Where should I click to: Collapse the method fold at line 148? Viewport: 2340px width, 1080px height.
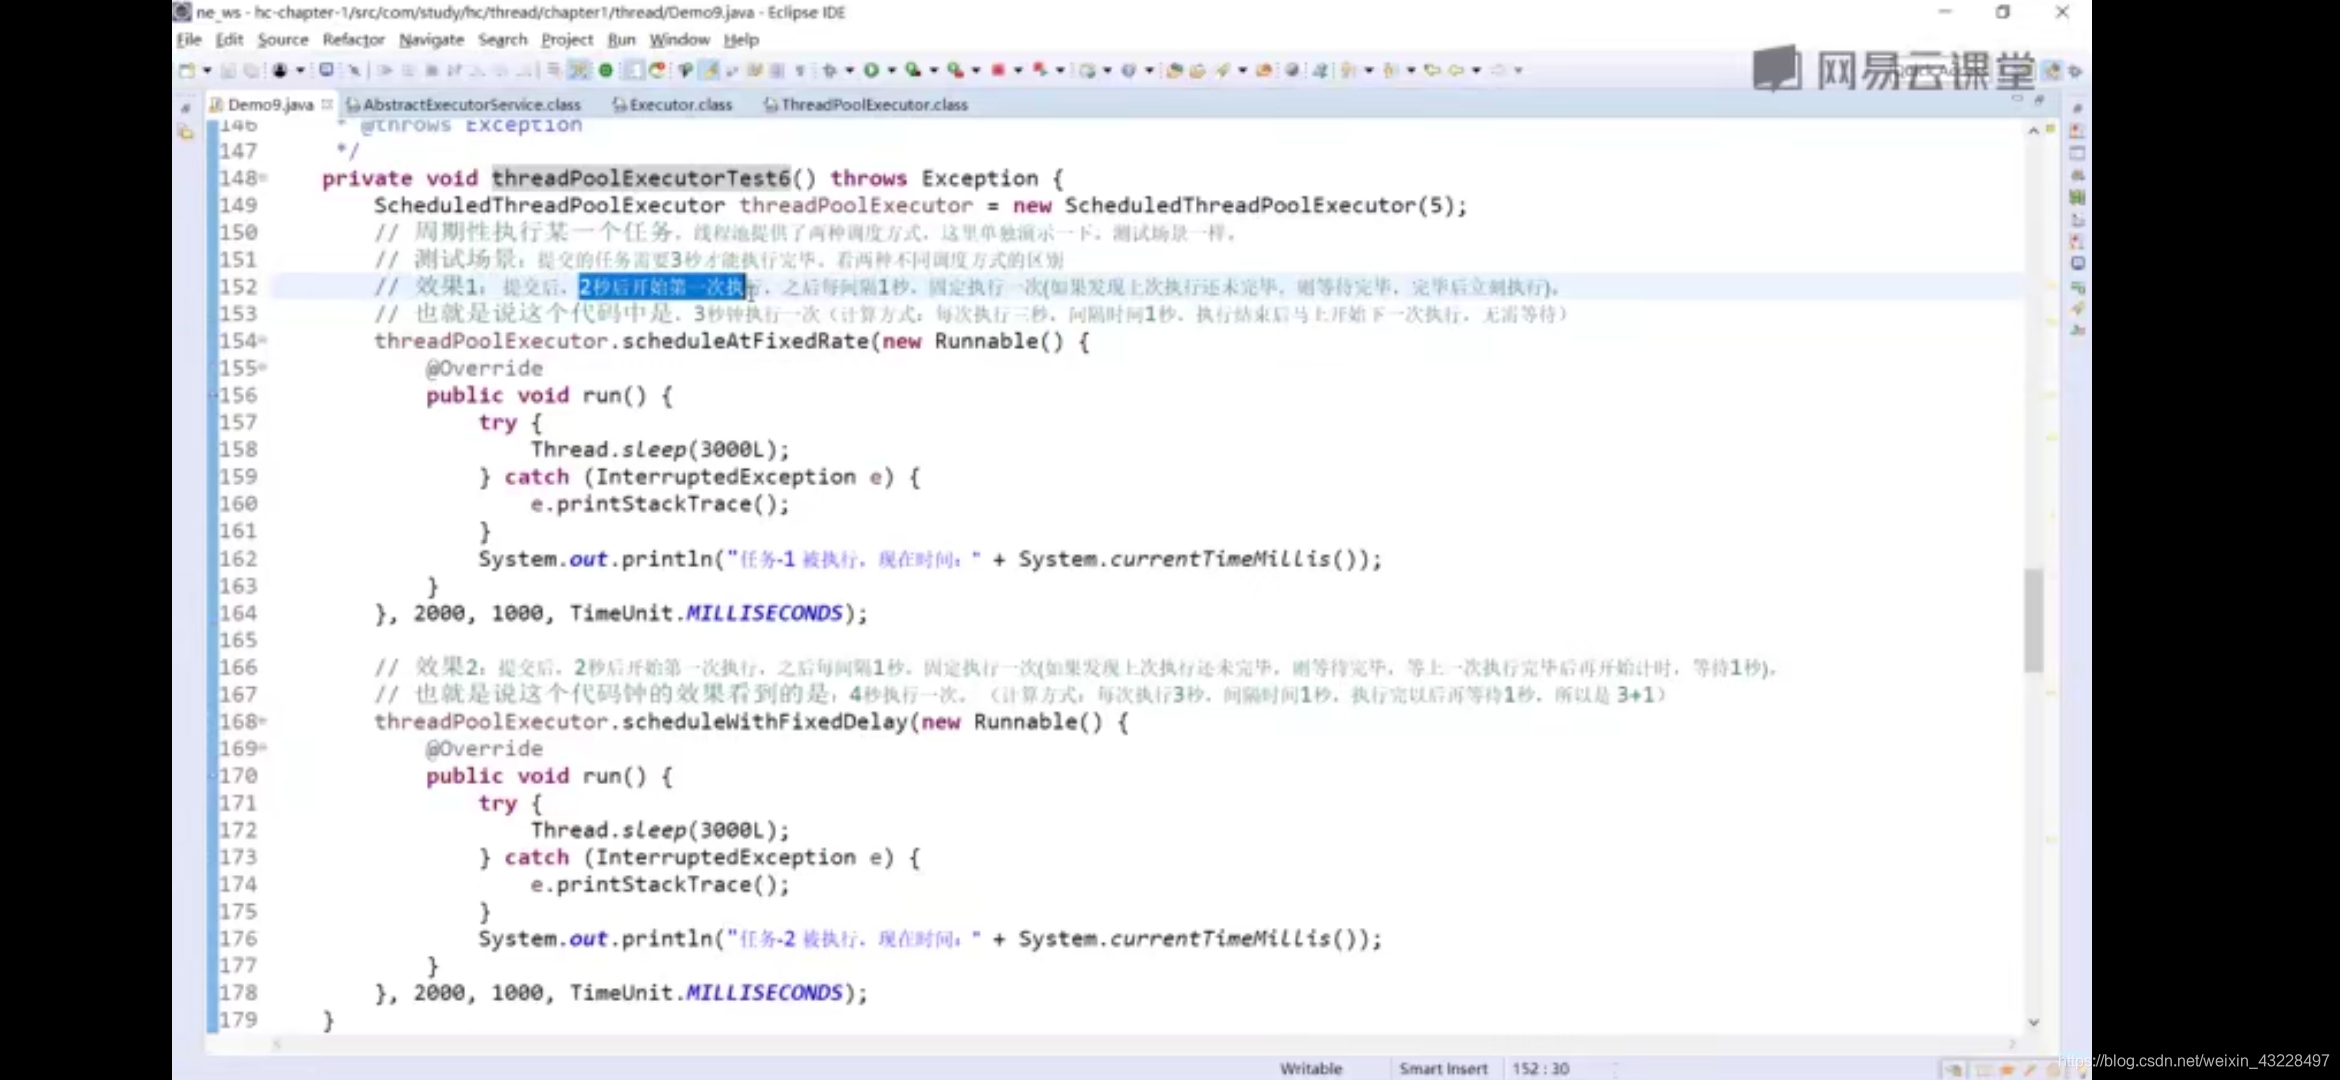coord(264,178)
